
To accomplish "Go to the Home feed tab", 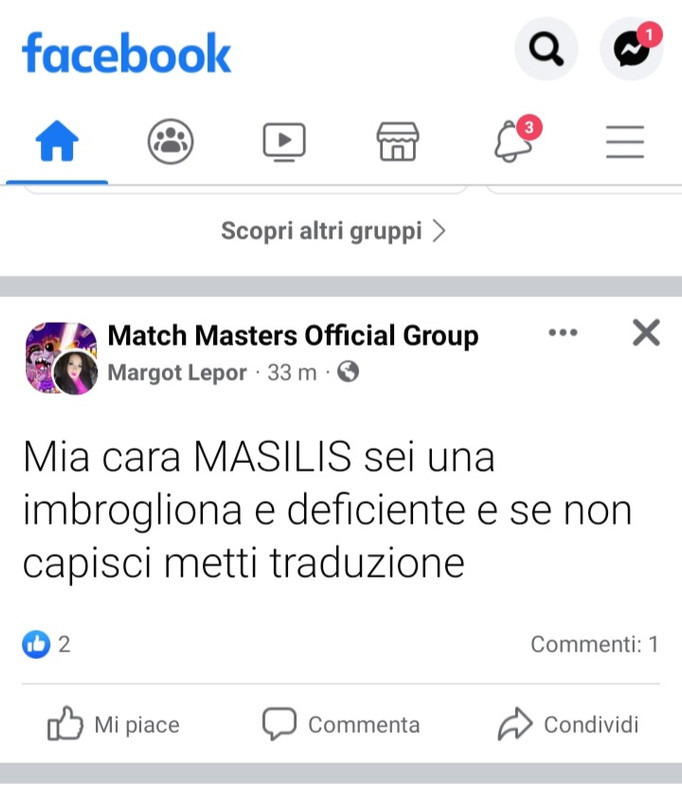I will pyautogui.click(x=57, y=141).
